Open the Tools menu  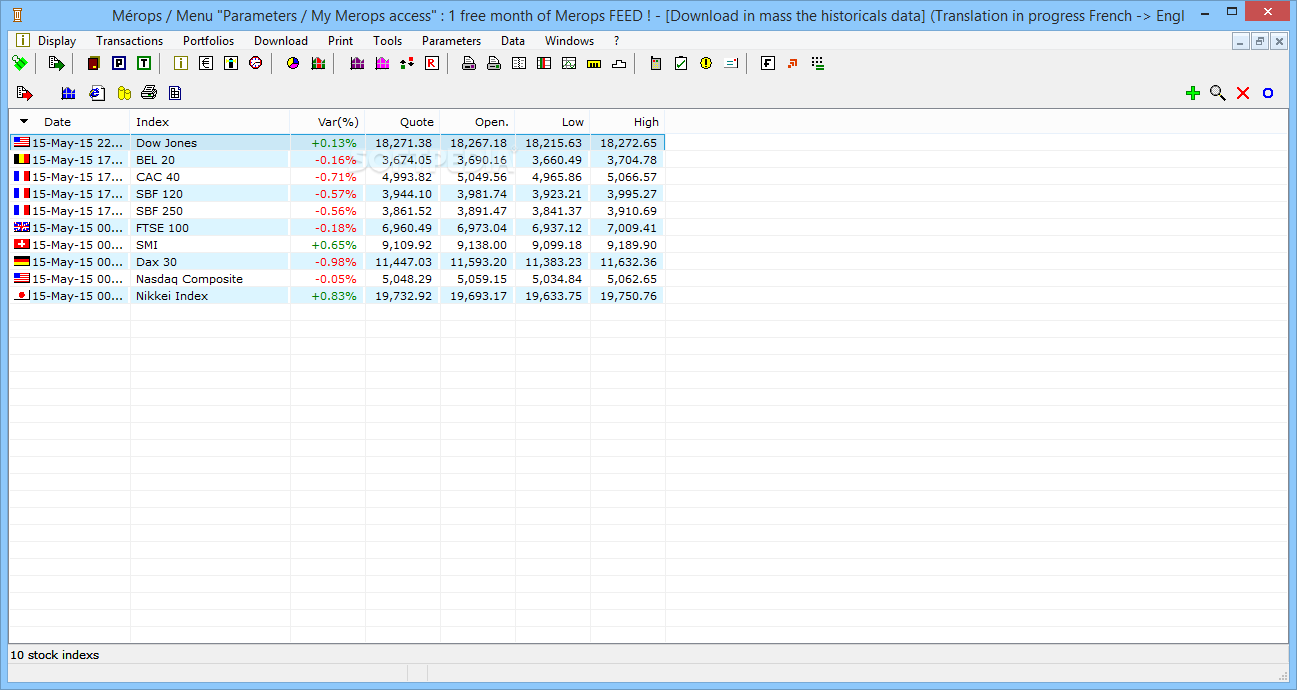tap(388, 41)
